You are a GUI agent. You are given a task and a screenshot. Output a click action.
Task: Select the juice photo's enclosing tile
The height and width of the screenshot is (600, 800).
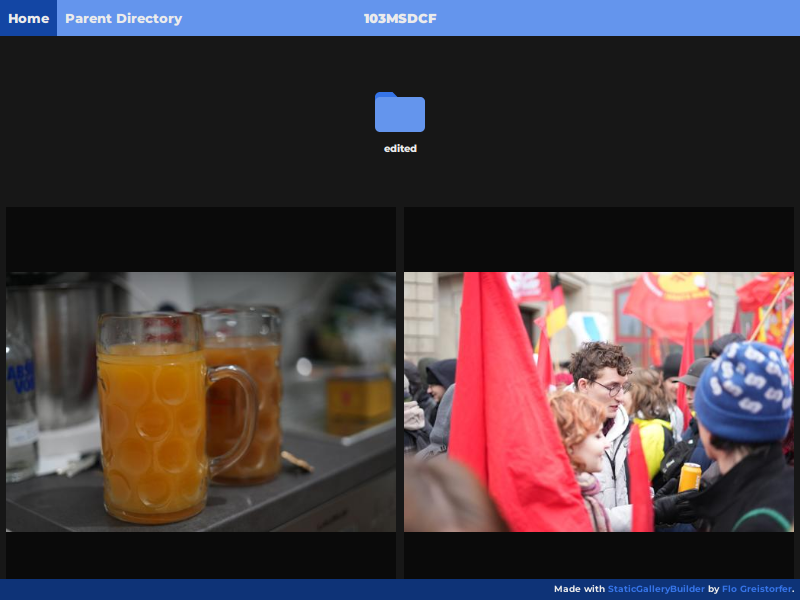pyautogui.click(x=200, y=400)
